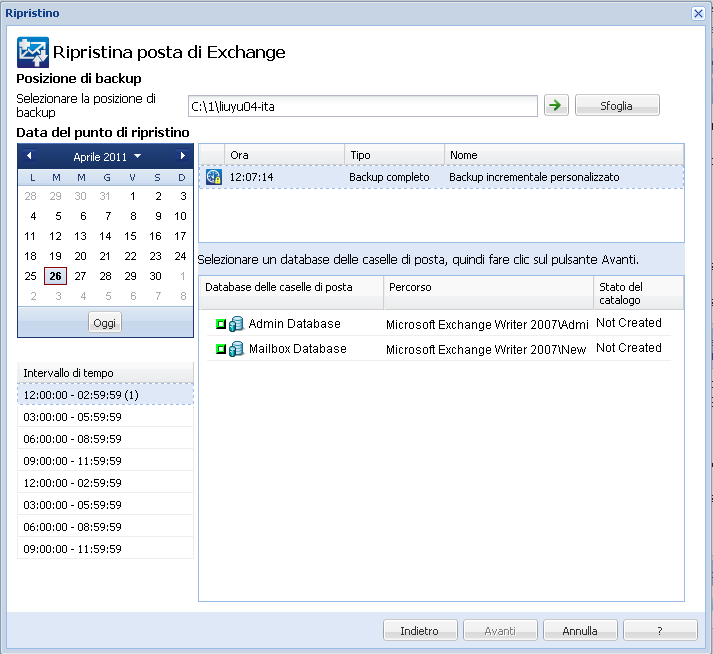
Task: Toggle the Mailbox Database green checkbox
Action: point(220,349)
